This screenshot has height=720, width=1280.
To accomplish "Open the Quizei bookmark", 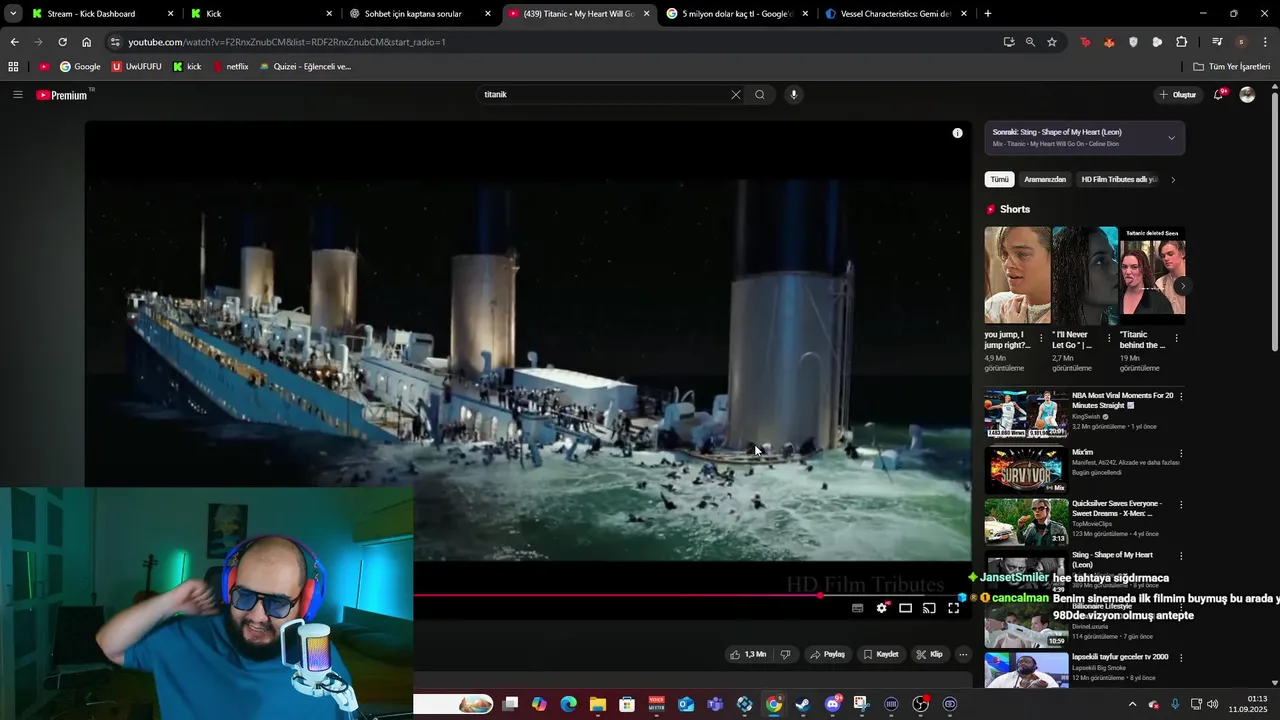I will click(x=305, y=67).
